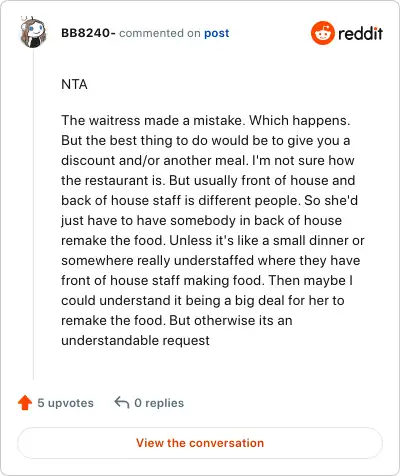Open the "0 replies" label
Viewport: 400px width, 476px height.
click(159, 403)
